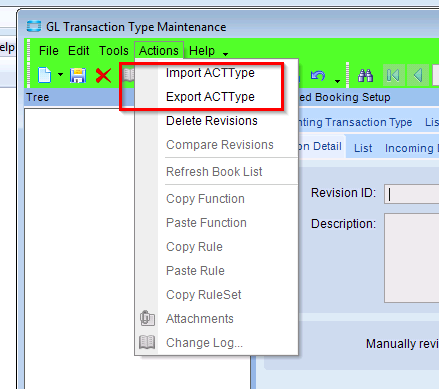439x389 pixels.
Task: Click the red X delete icon
Action: coord(103,75)
